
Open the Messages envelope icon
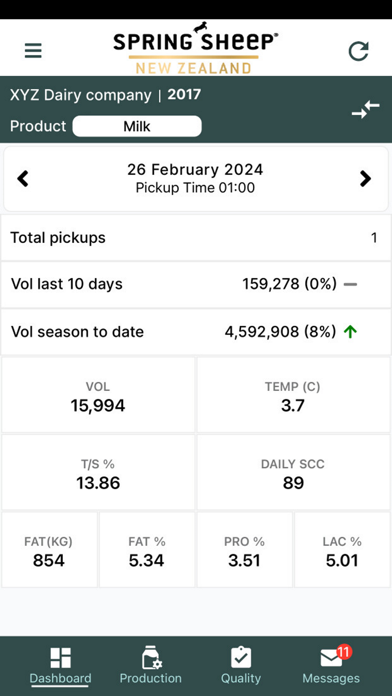coord(331,658)
